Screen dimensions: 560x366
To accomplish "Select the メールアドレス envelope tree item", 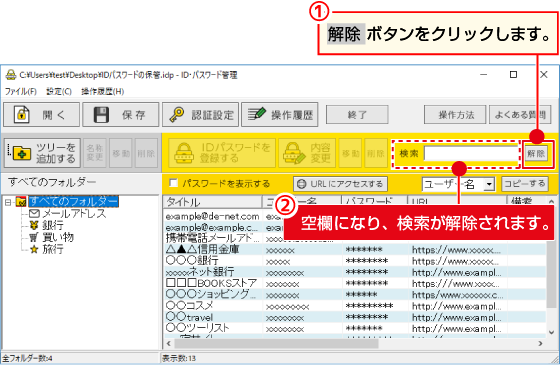I will tap(68, 214).
